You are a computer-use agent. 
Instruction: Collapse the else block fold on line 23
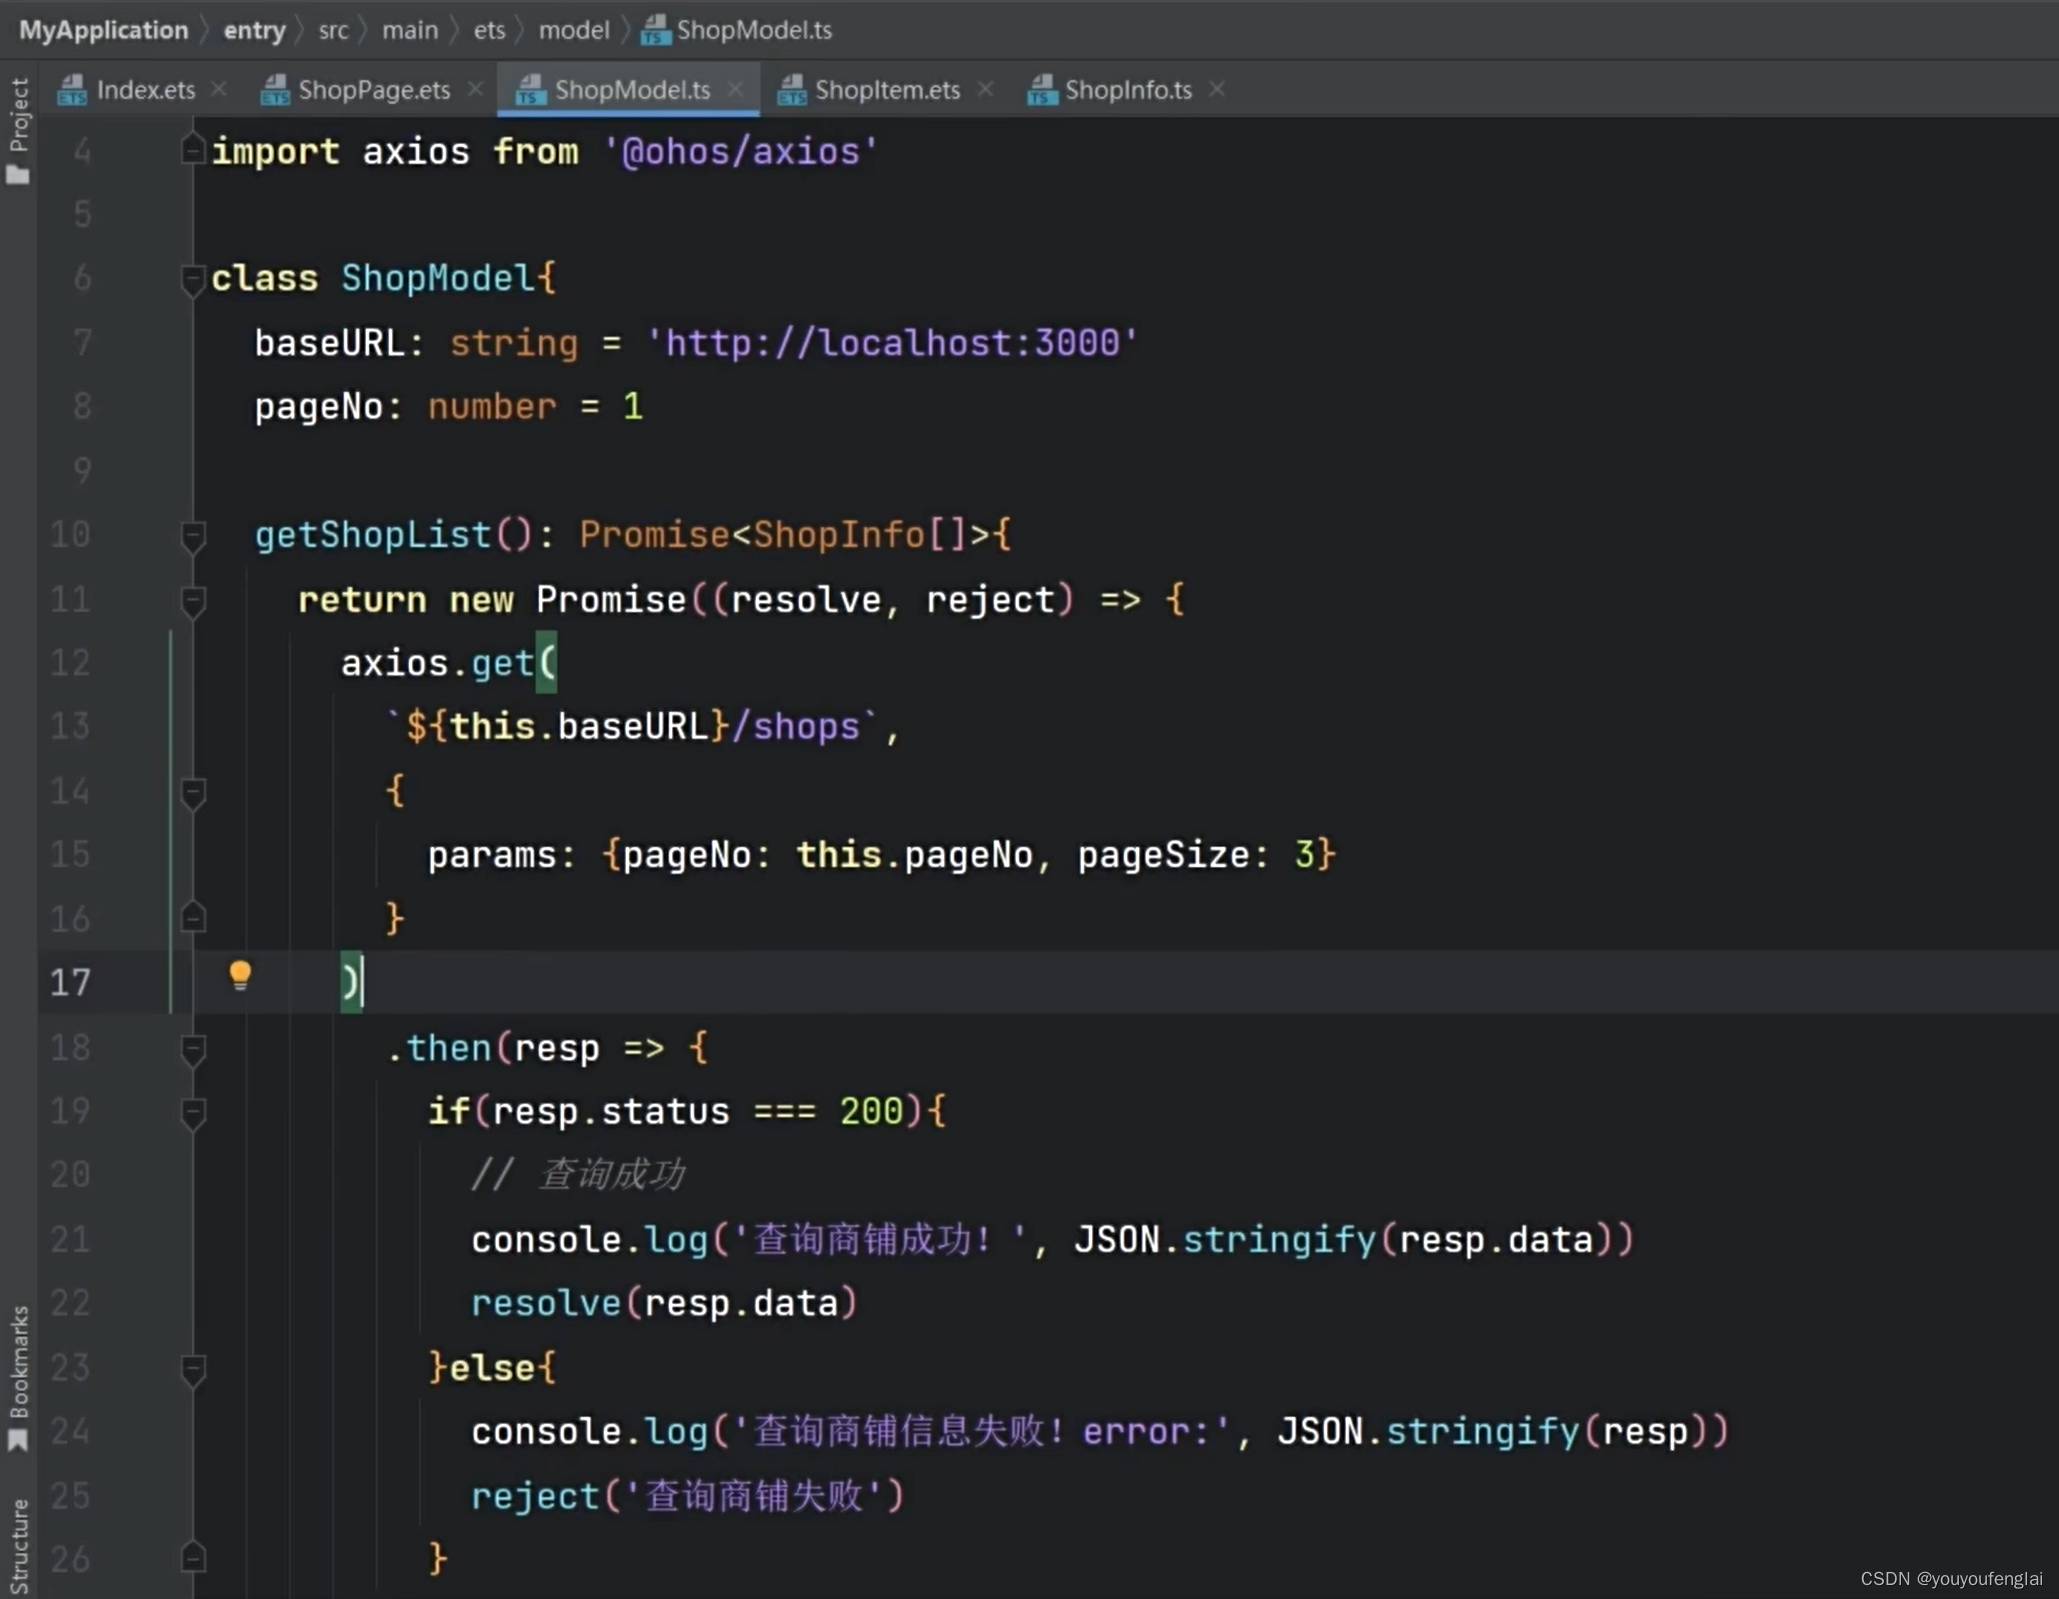point(193,1369)
